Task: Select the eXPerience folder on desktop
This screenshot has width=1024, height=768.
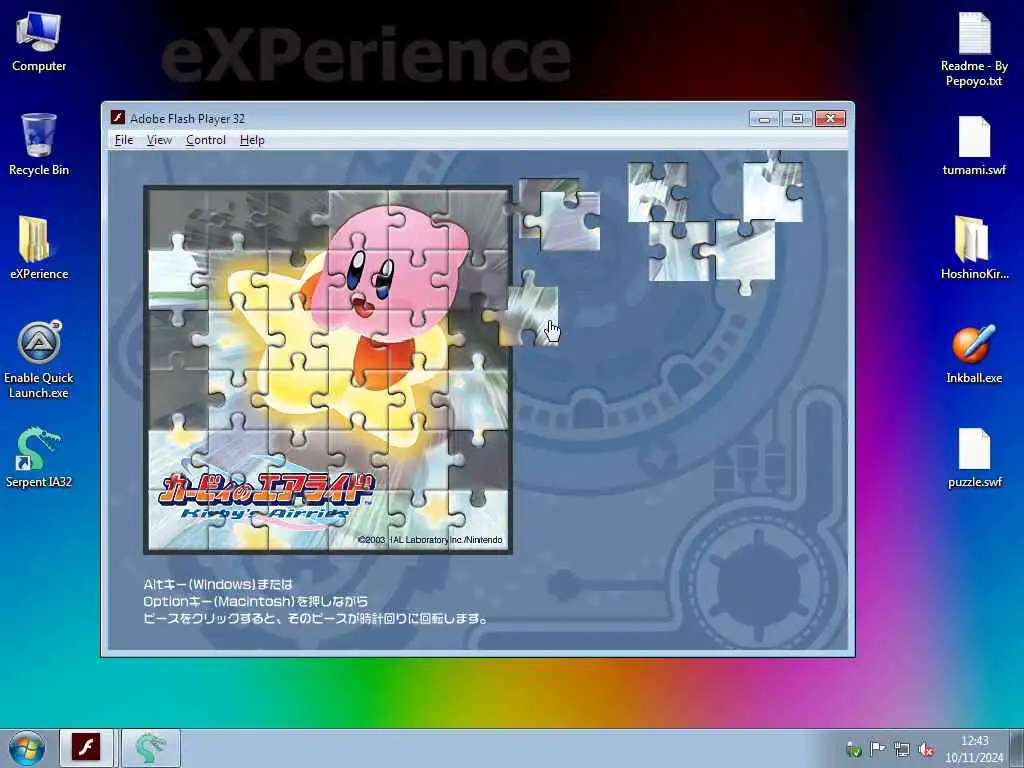Action: point(39,248)
